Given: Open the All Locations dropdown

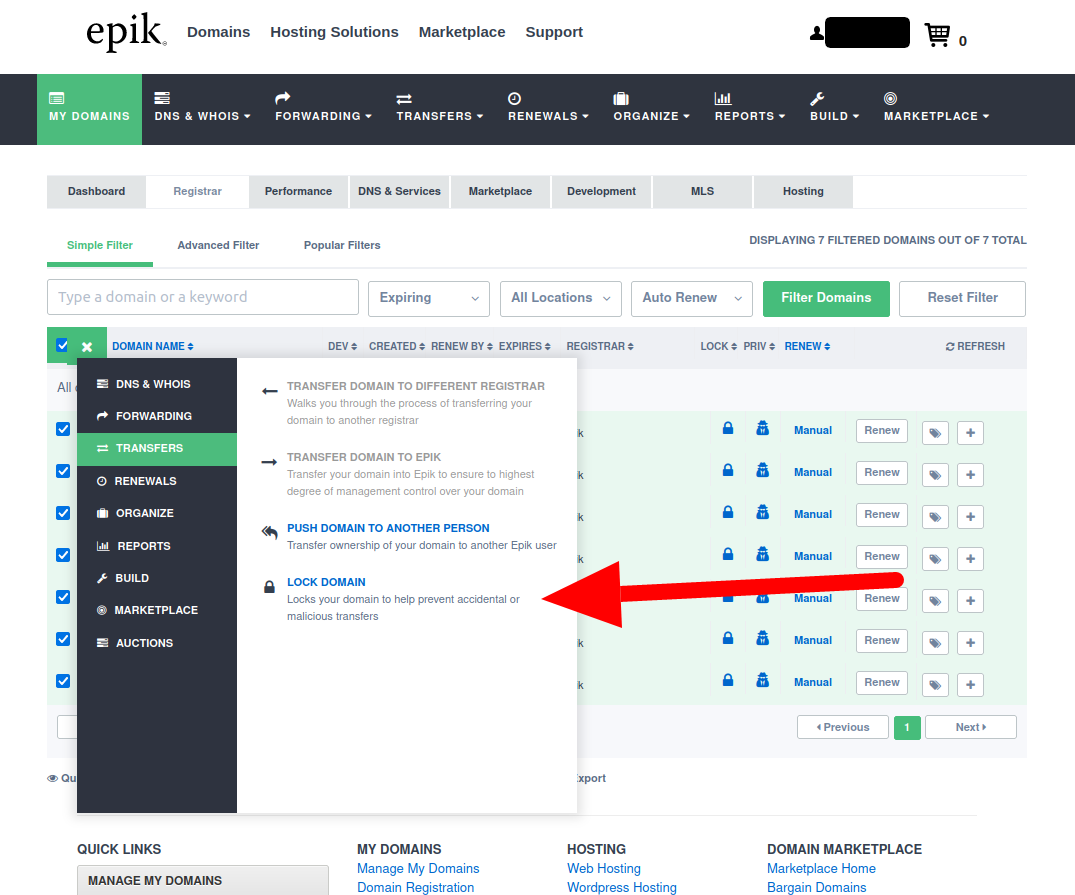Looking at the screenshot, I should [560, 298].
